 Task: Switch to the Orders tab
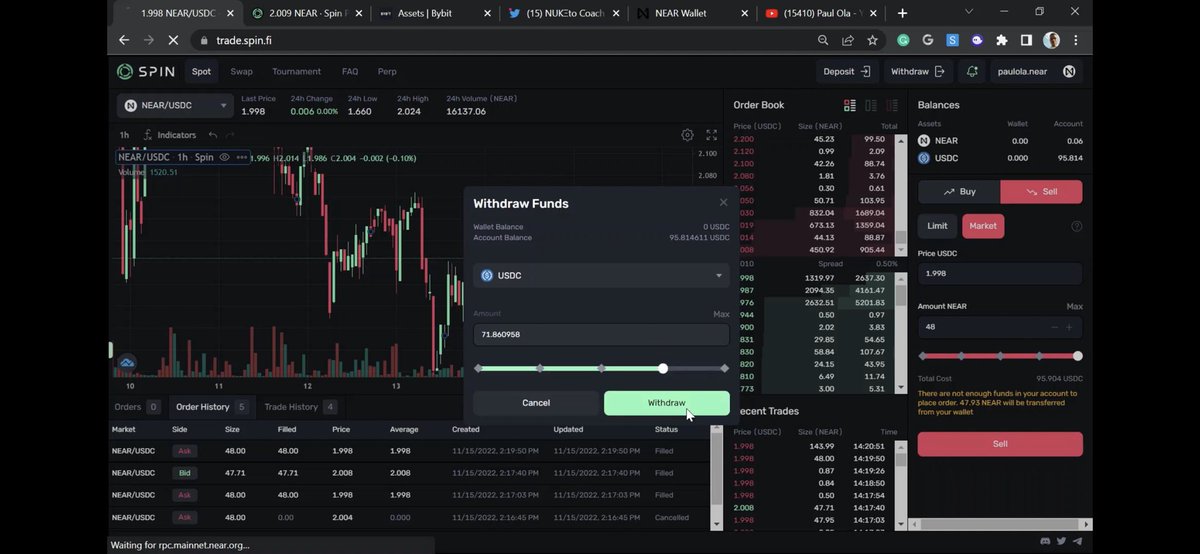[x=136, y=407]
